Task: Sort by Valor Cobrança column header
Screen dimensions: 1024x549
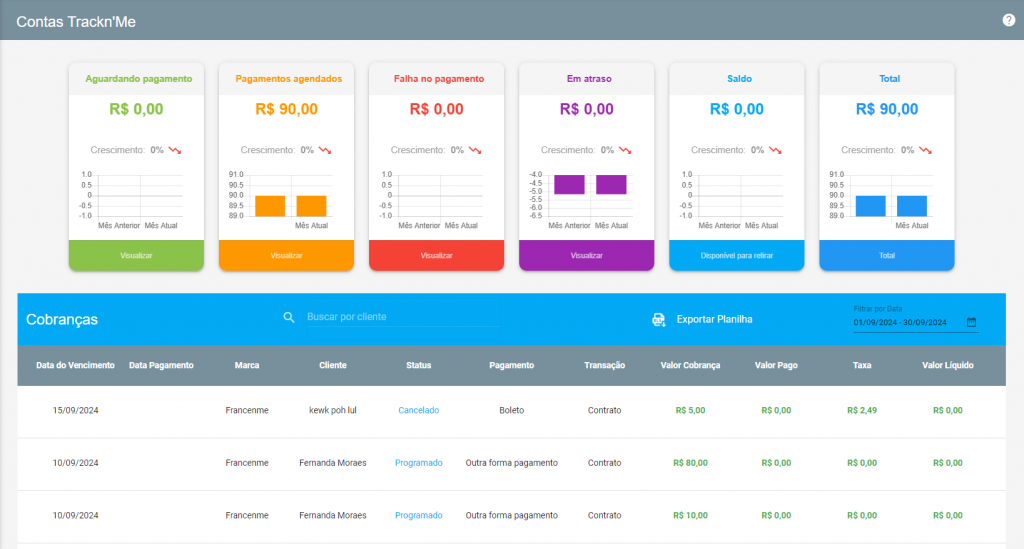Action: (x=690, y=366)
